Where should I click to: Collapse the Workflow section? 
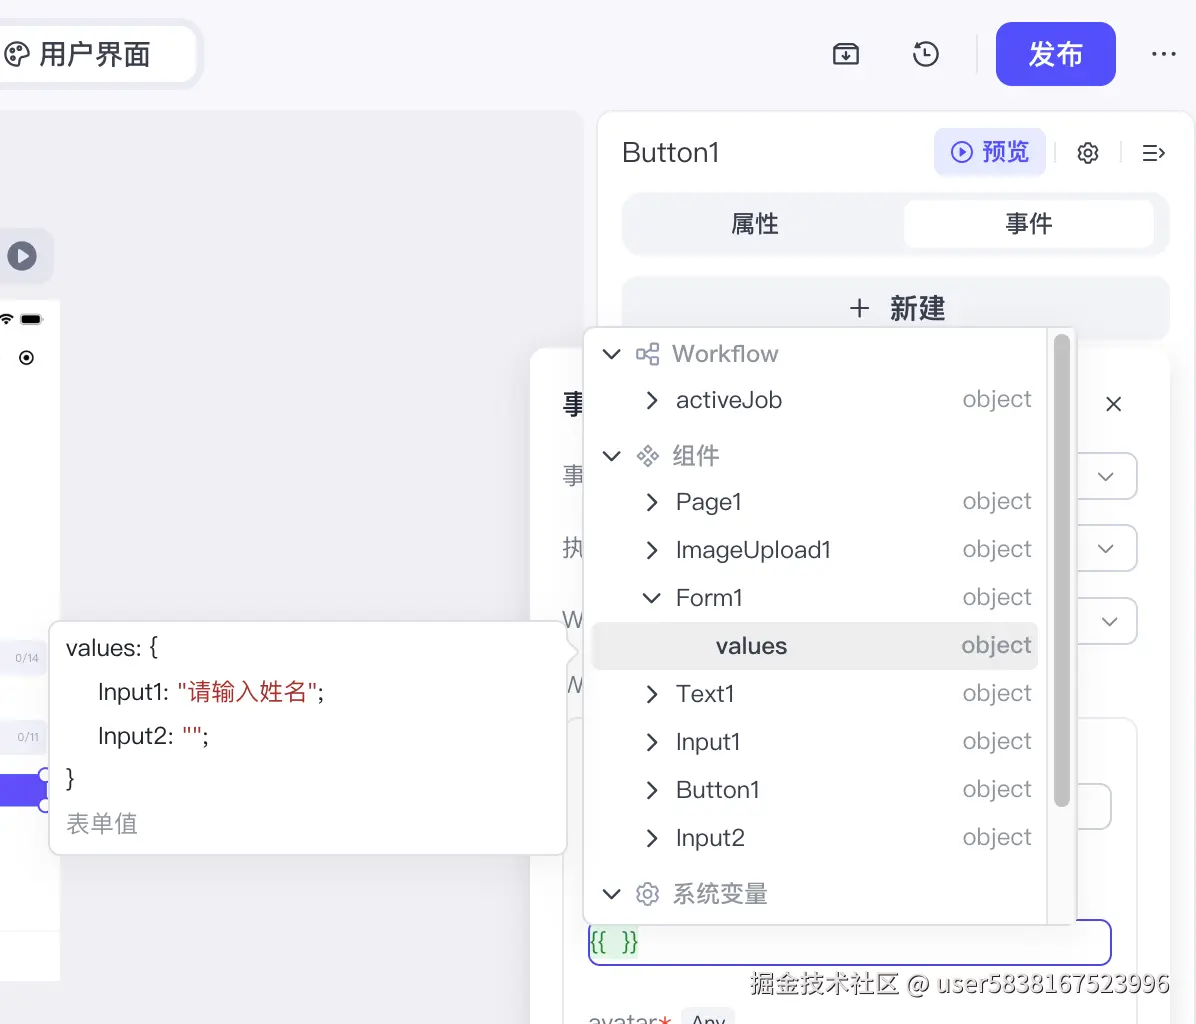[612, 354]
